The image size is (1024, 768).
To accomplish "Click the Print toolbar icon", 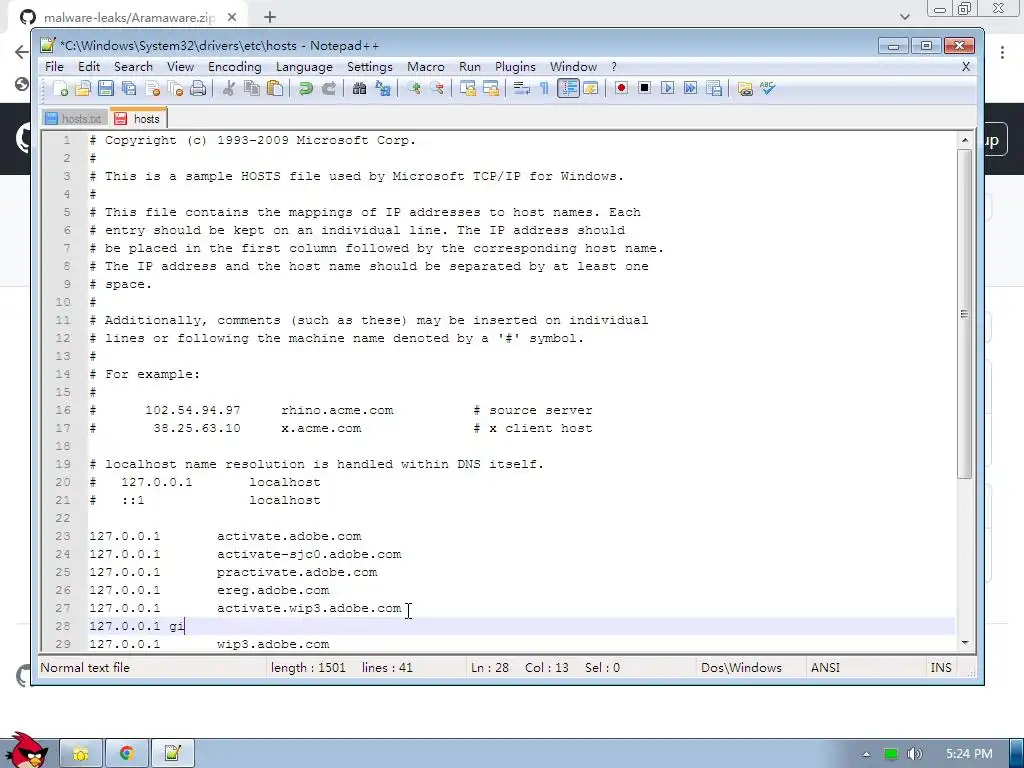I will (x=198, y=88).
